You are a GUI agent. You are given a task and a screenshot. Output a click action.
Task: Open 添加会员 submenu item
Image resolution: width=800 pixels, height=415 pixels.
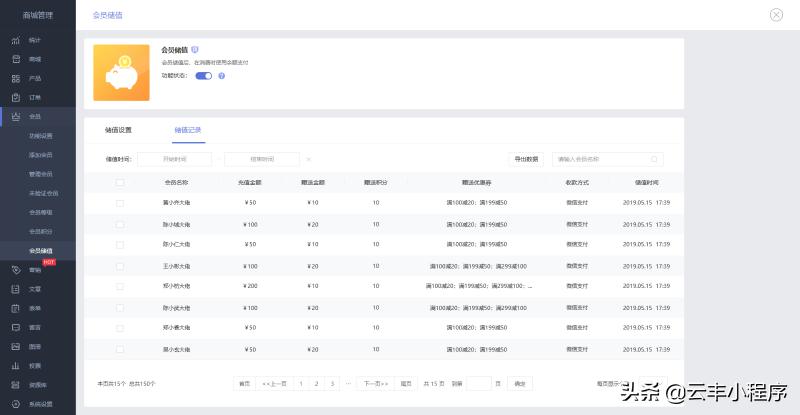point(41,155)
